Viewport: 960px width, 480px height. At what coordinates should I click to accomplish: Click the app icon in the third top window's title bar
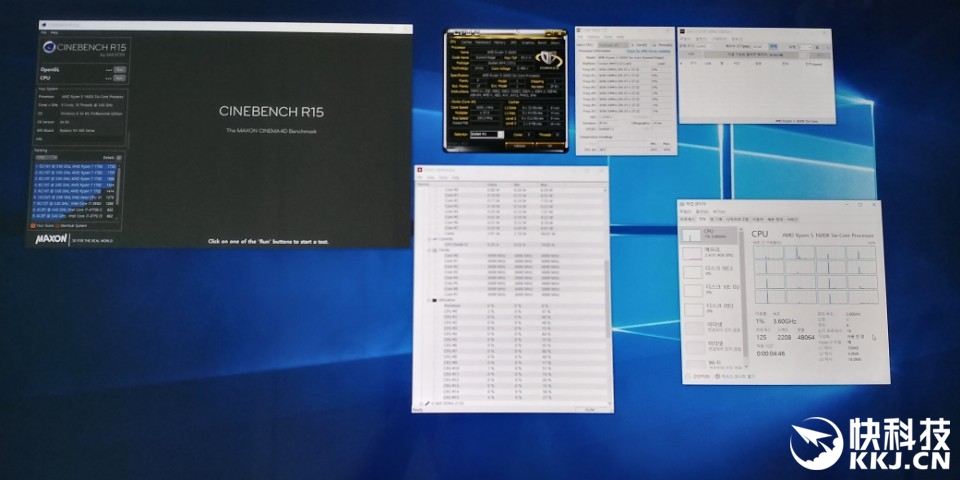click(682, 31)
